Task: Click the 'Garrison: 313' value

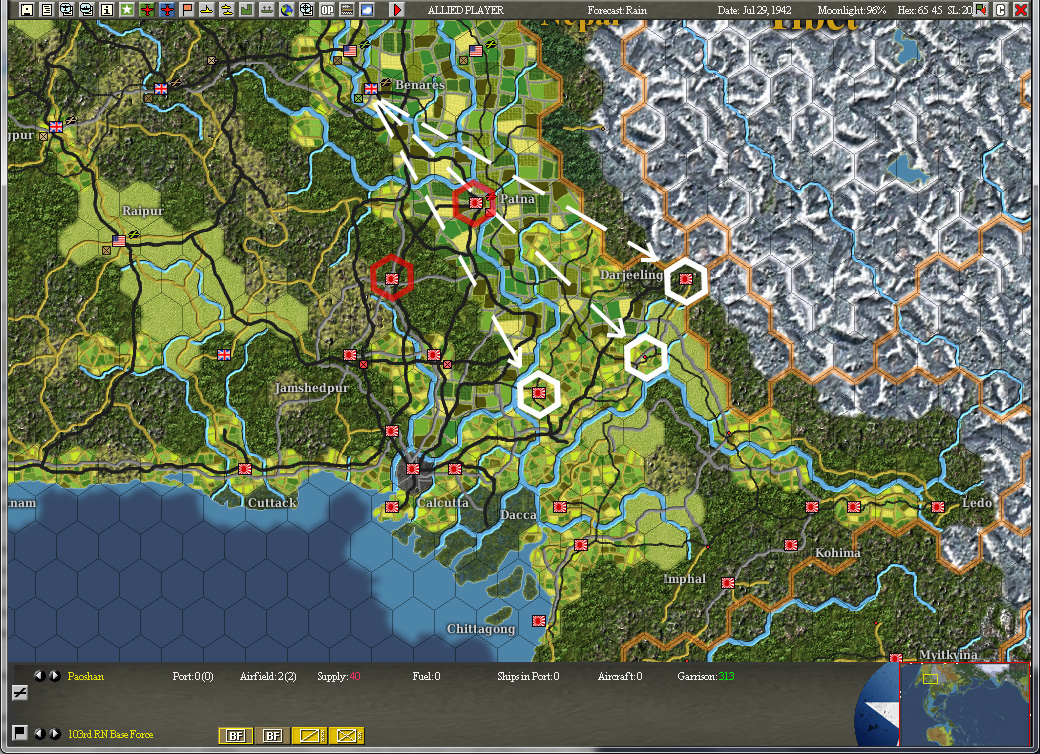Action: pyautogui.click(x=706, y=676)
